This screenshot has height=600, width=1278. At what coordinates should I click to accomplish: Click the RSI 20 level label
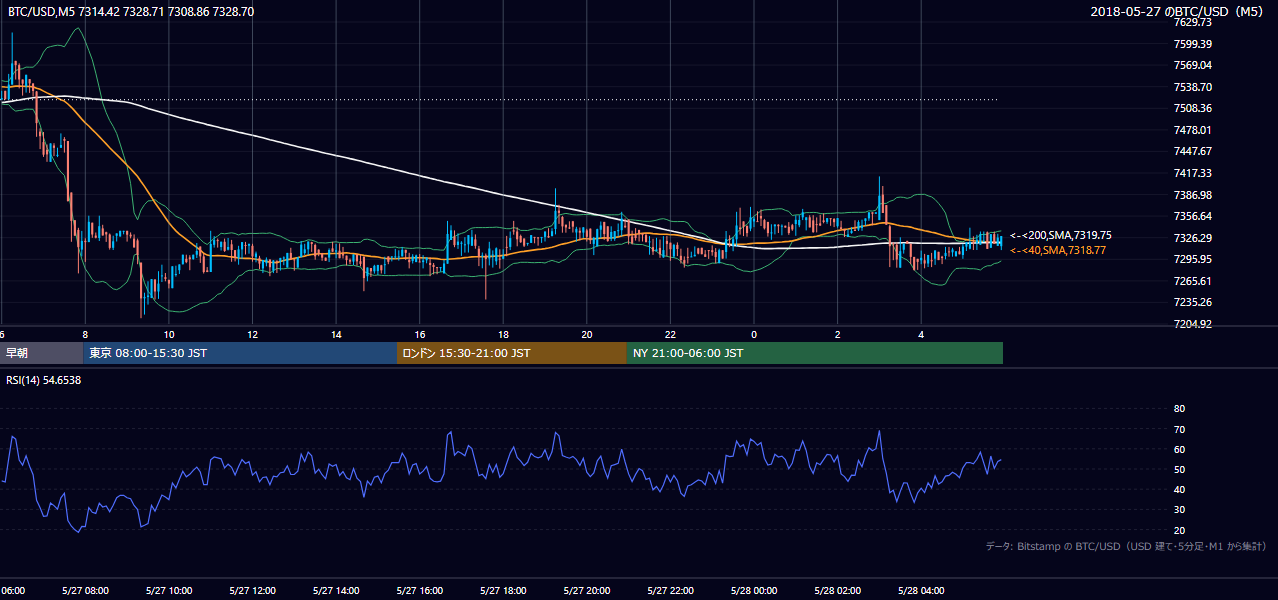[1179, 530]
